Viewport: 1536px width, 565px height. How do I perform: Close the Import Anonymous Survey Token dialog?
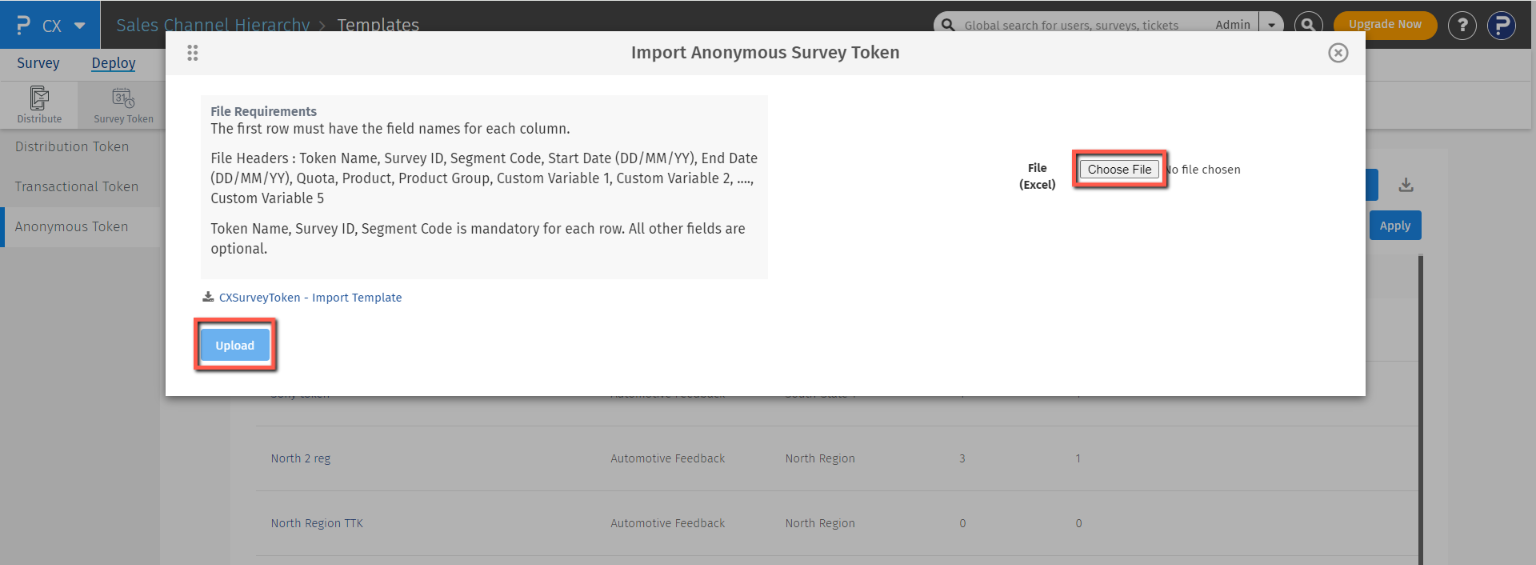click(1338, 53)
